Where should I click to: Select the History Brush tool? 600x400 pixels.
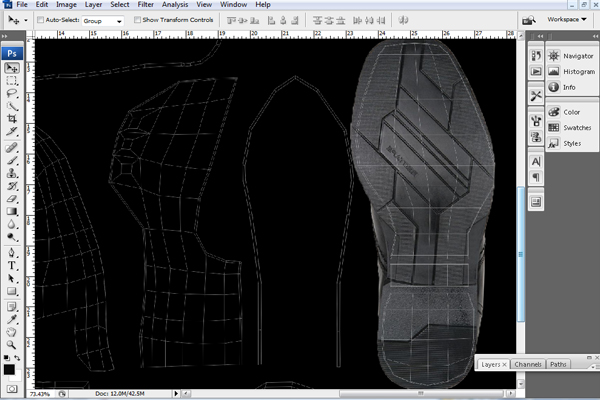pyautogui.click(x=11, y=186)
